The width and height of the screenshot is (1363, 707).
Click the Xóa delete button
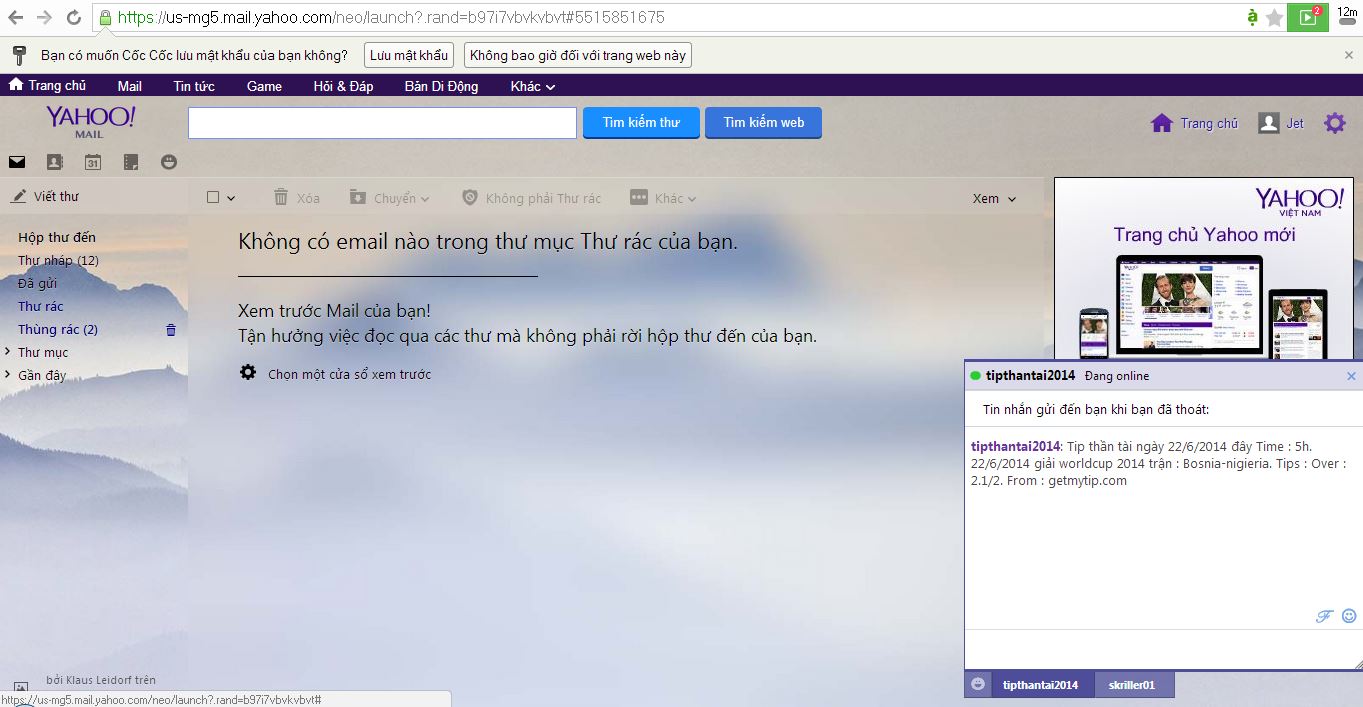(297, 198)
